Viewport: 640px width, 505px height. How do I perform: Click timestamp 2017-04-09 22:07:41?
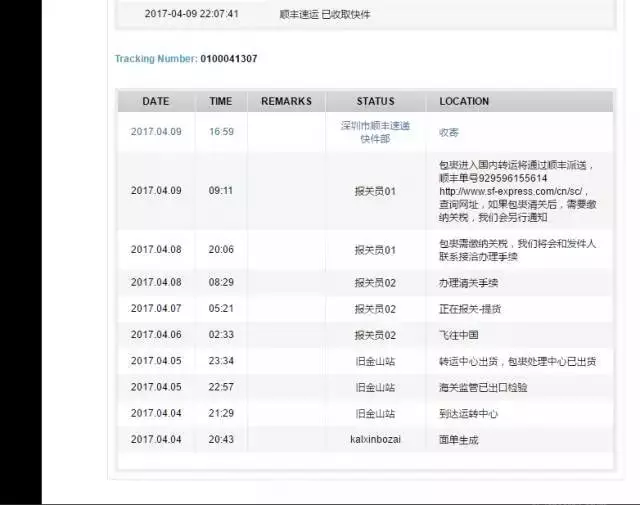[x=191, y=14]
